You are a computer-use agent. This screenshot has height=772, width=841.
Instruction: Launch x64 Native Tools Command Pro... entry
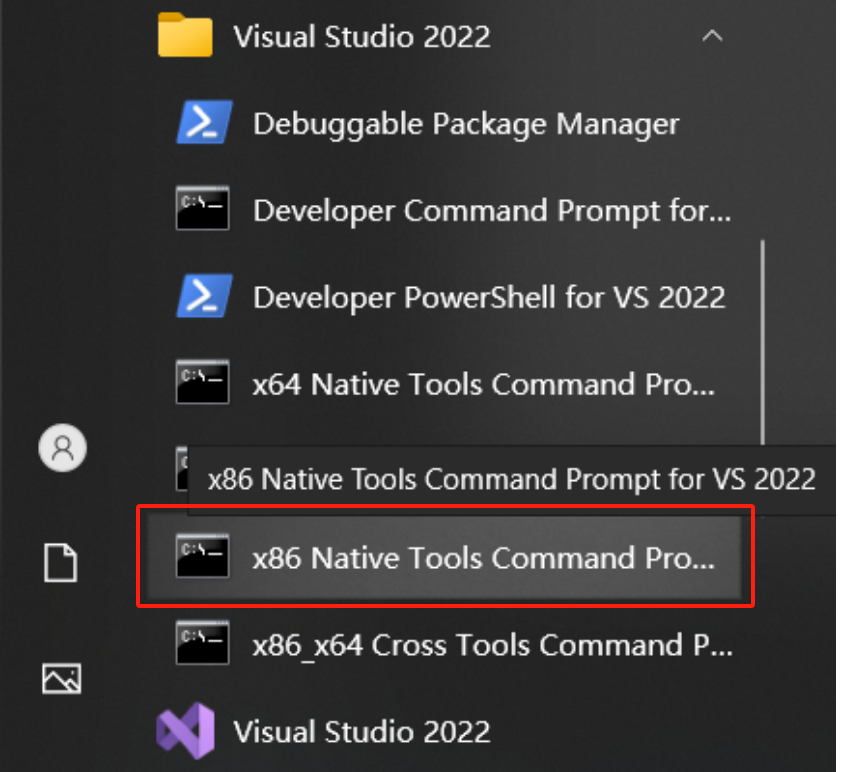point(484,384)
